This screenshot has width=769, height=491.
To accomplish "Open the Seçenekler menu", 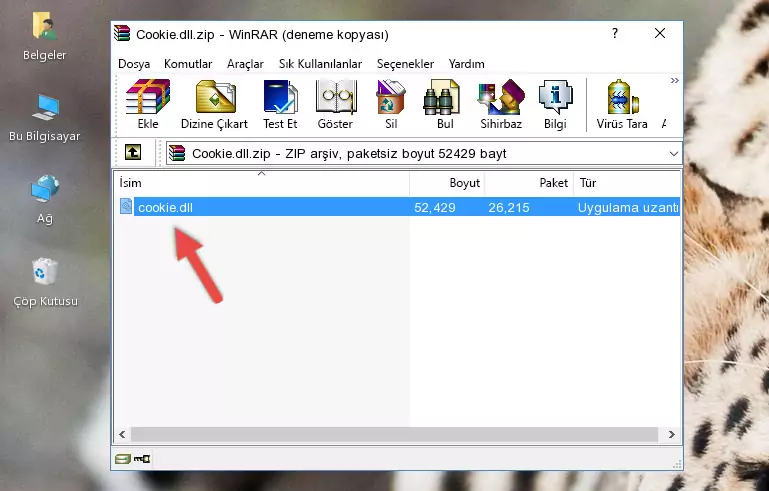I will (405, 64).
